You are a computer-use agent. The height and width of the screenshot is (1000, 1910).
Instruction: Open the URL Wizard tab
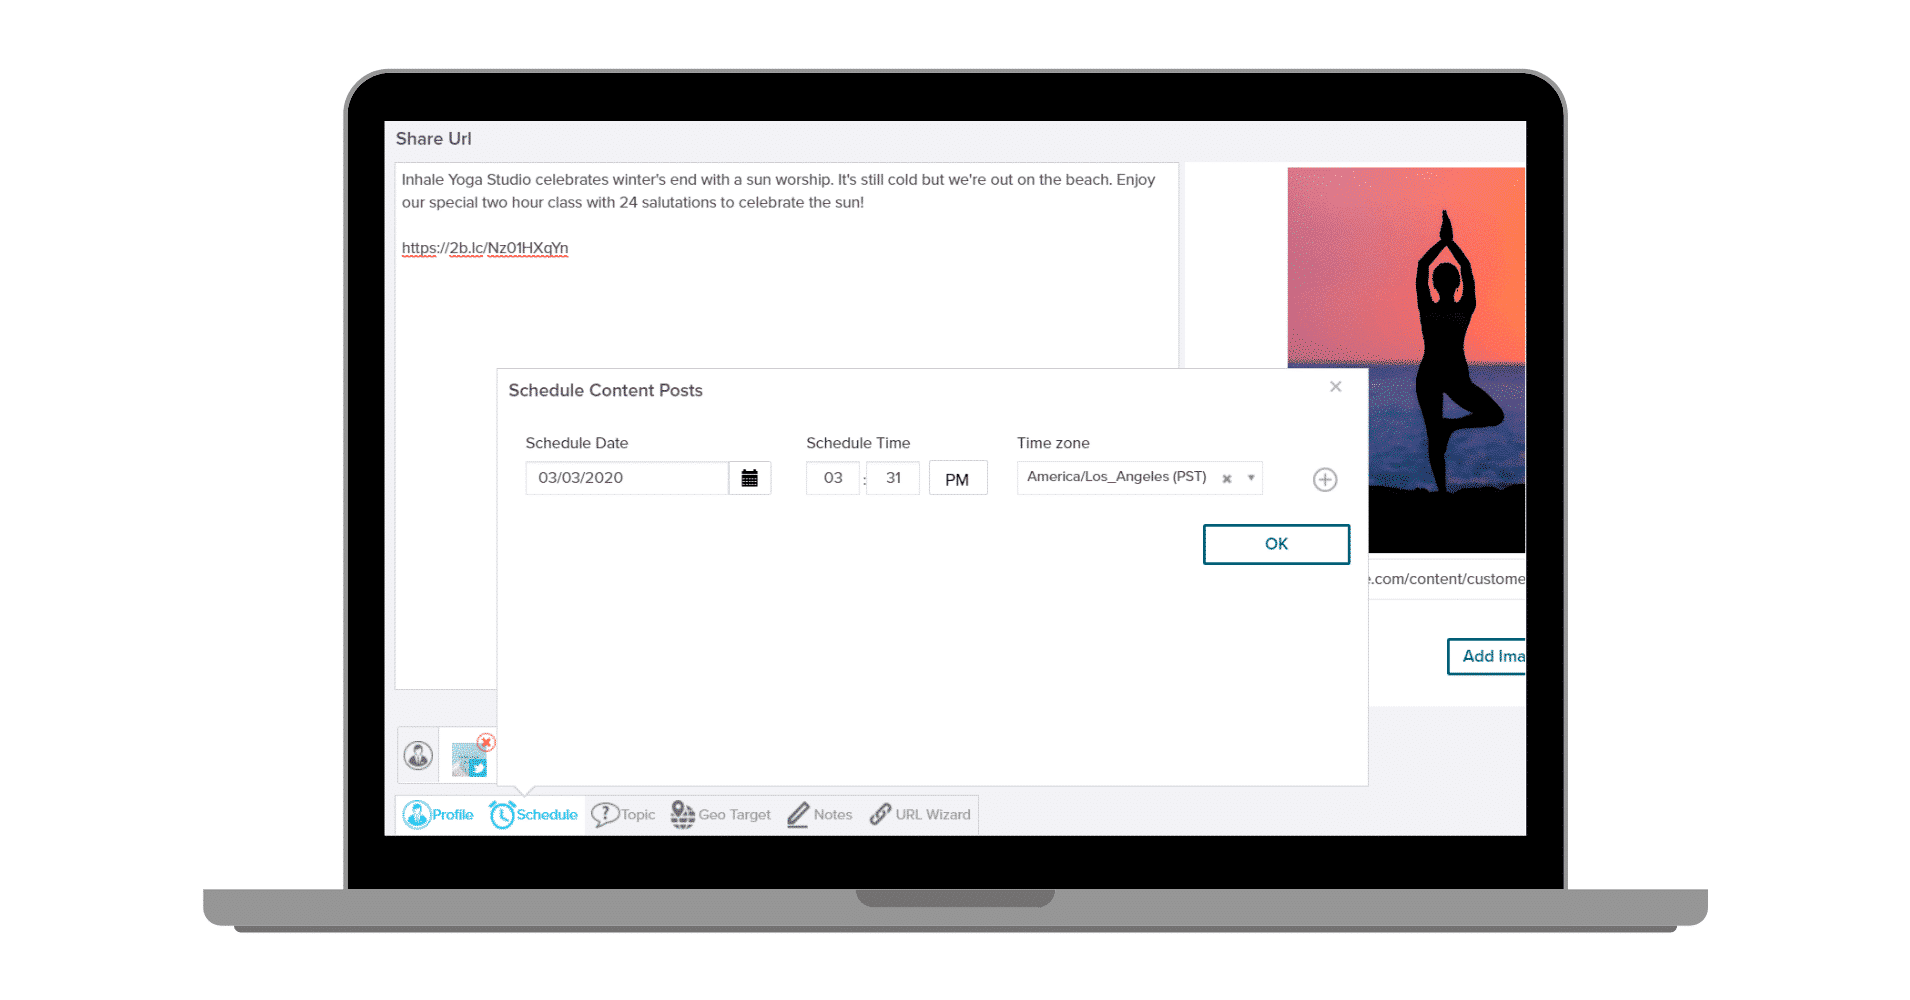click(920, 815)
